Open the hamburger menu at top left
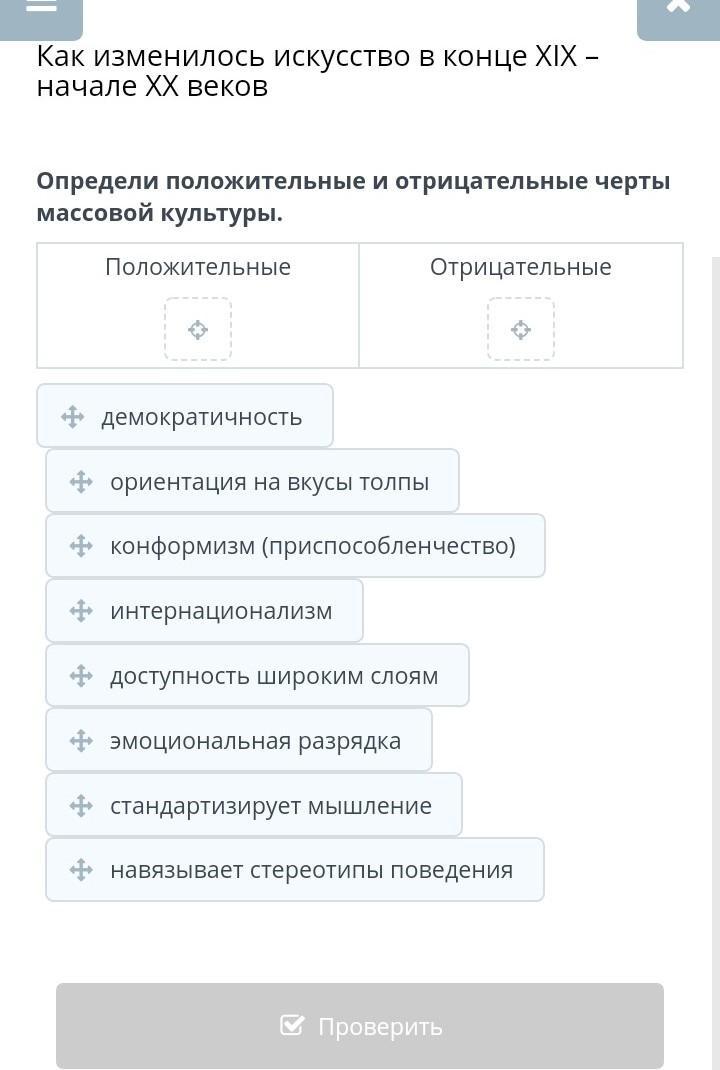This screenshot has width=720, height=1070. pos(40,10)
